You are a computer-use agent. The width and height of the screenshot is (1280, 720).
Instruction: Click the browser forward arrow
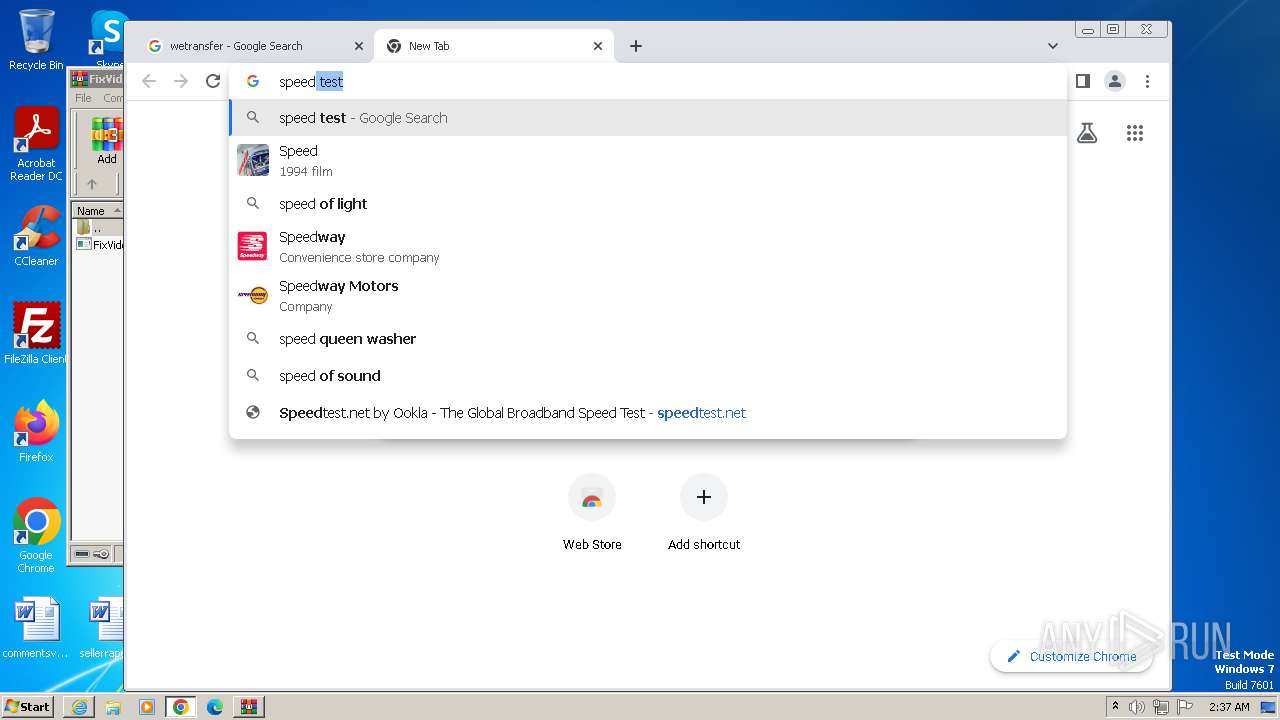coord(181,81)
